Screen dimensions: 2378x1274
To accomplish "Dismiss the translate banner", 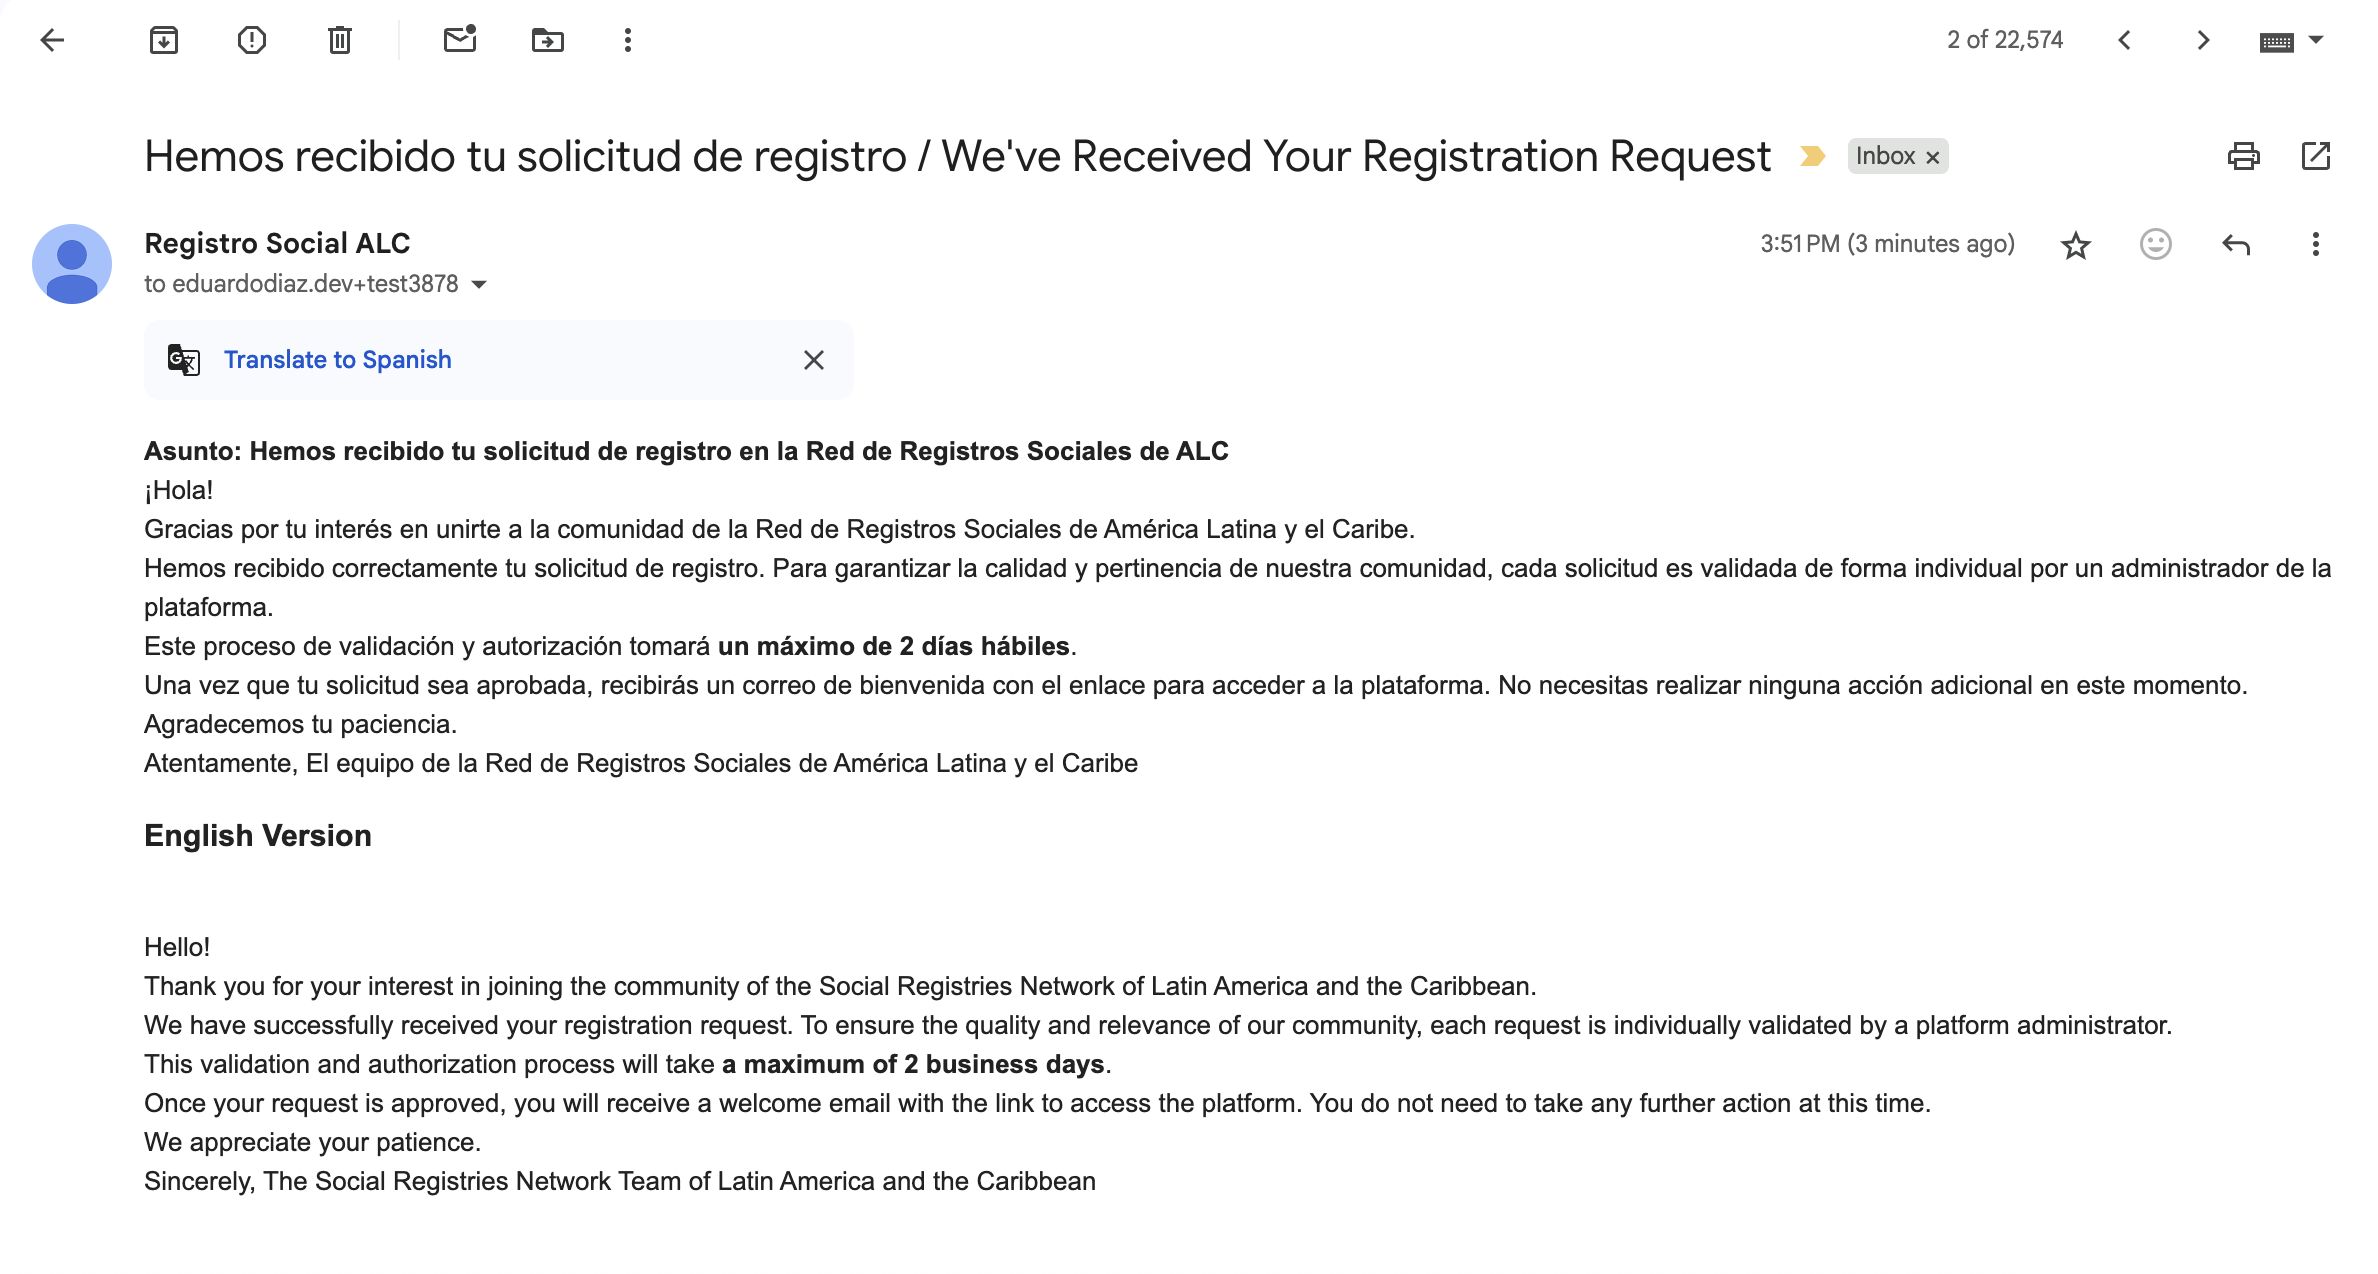I will [814, 360].
